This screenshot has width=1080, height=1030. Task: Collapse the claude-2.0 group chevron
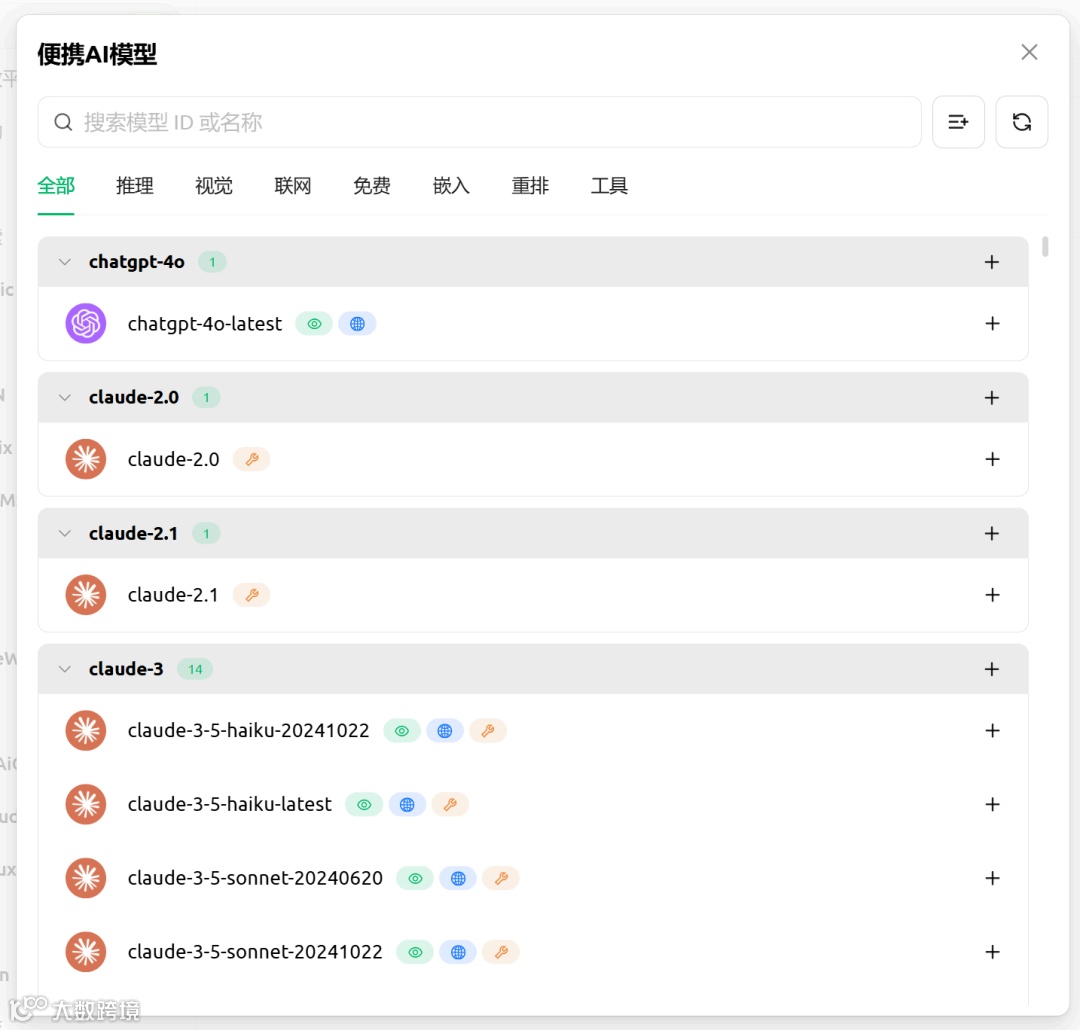(65, 398)
